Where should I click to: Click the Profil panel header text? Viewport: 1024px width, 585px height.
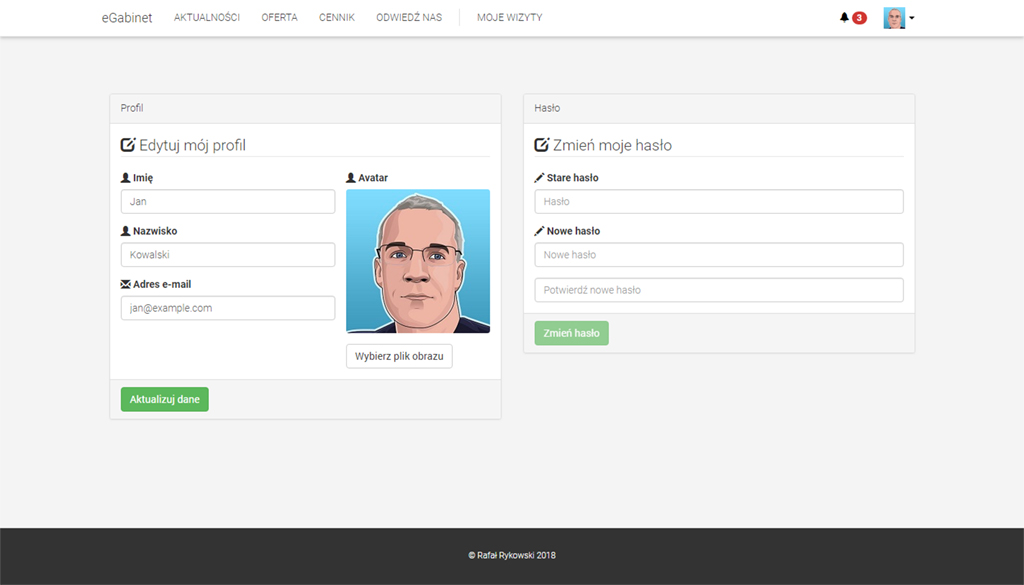point(132,108)
